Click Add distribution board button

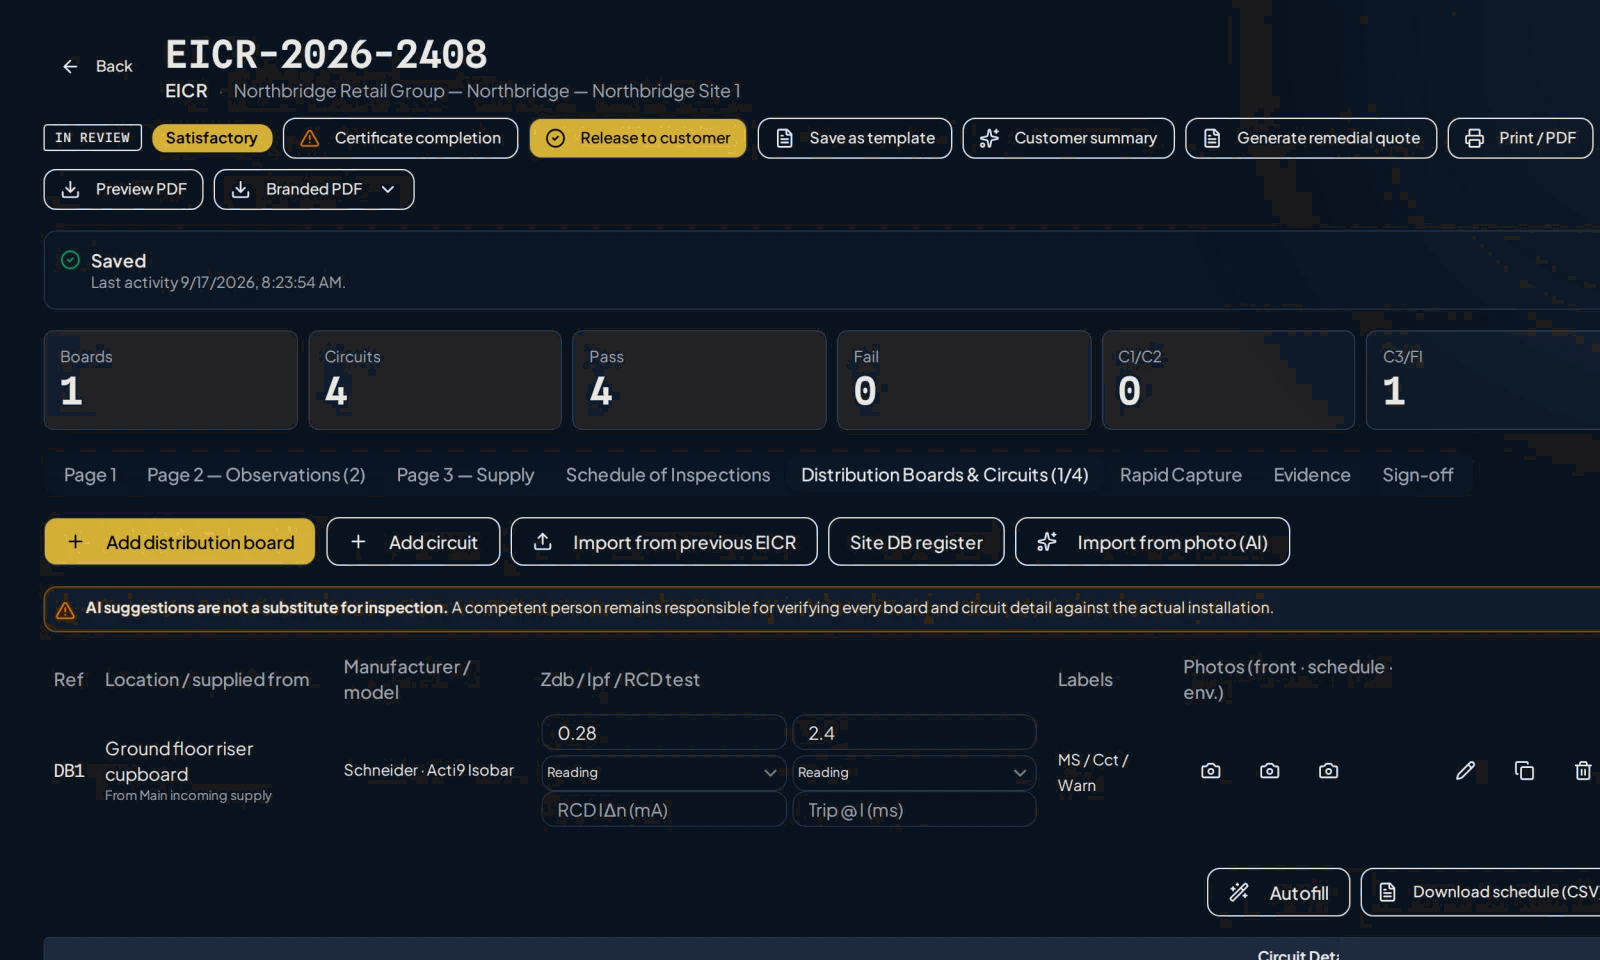pyautogui.click(x=180, y=542)
